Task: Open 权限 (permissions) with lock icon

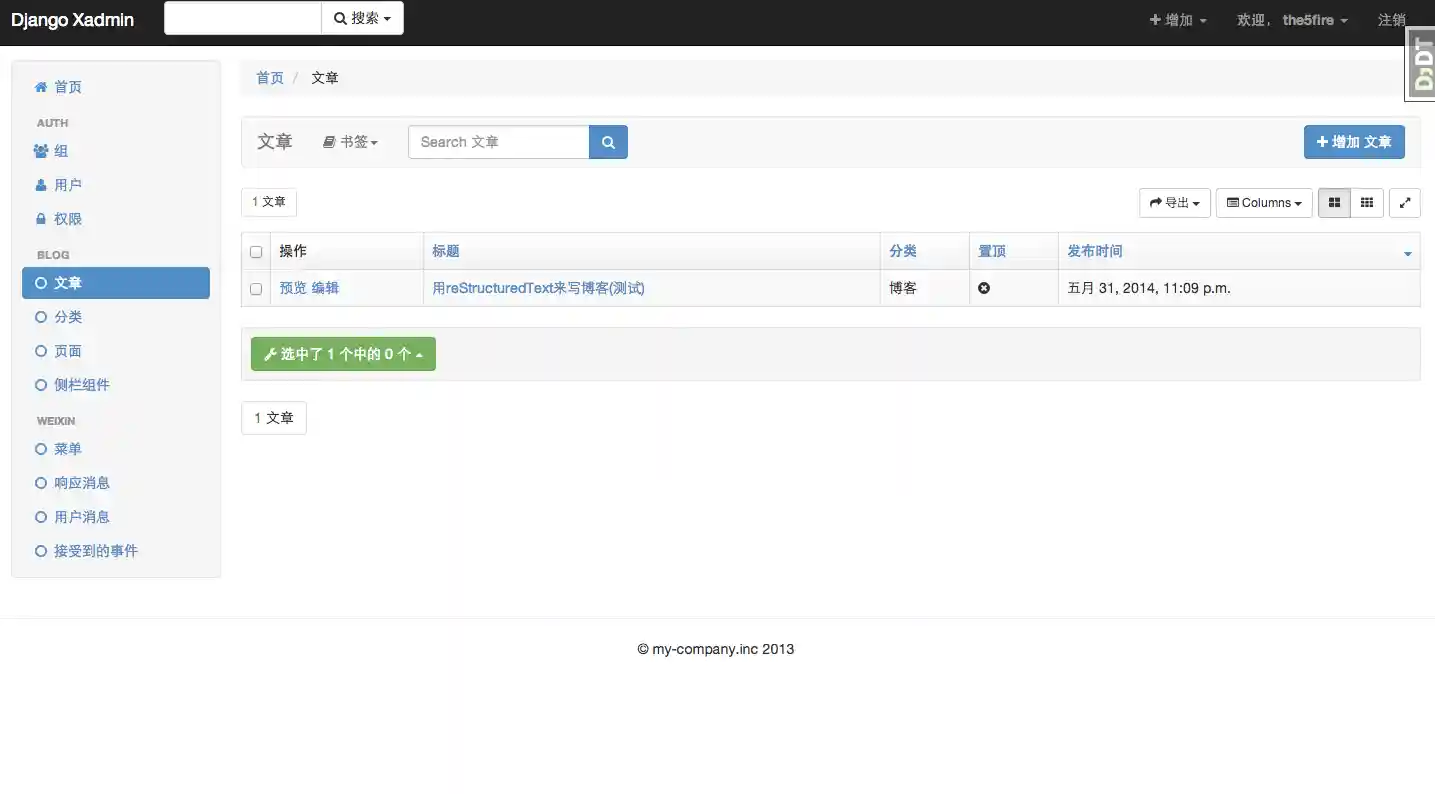Action: (67, 219)
